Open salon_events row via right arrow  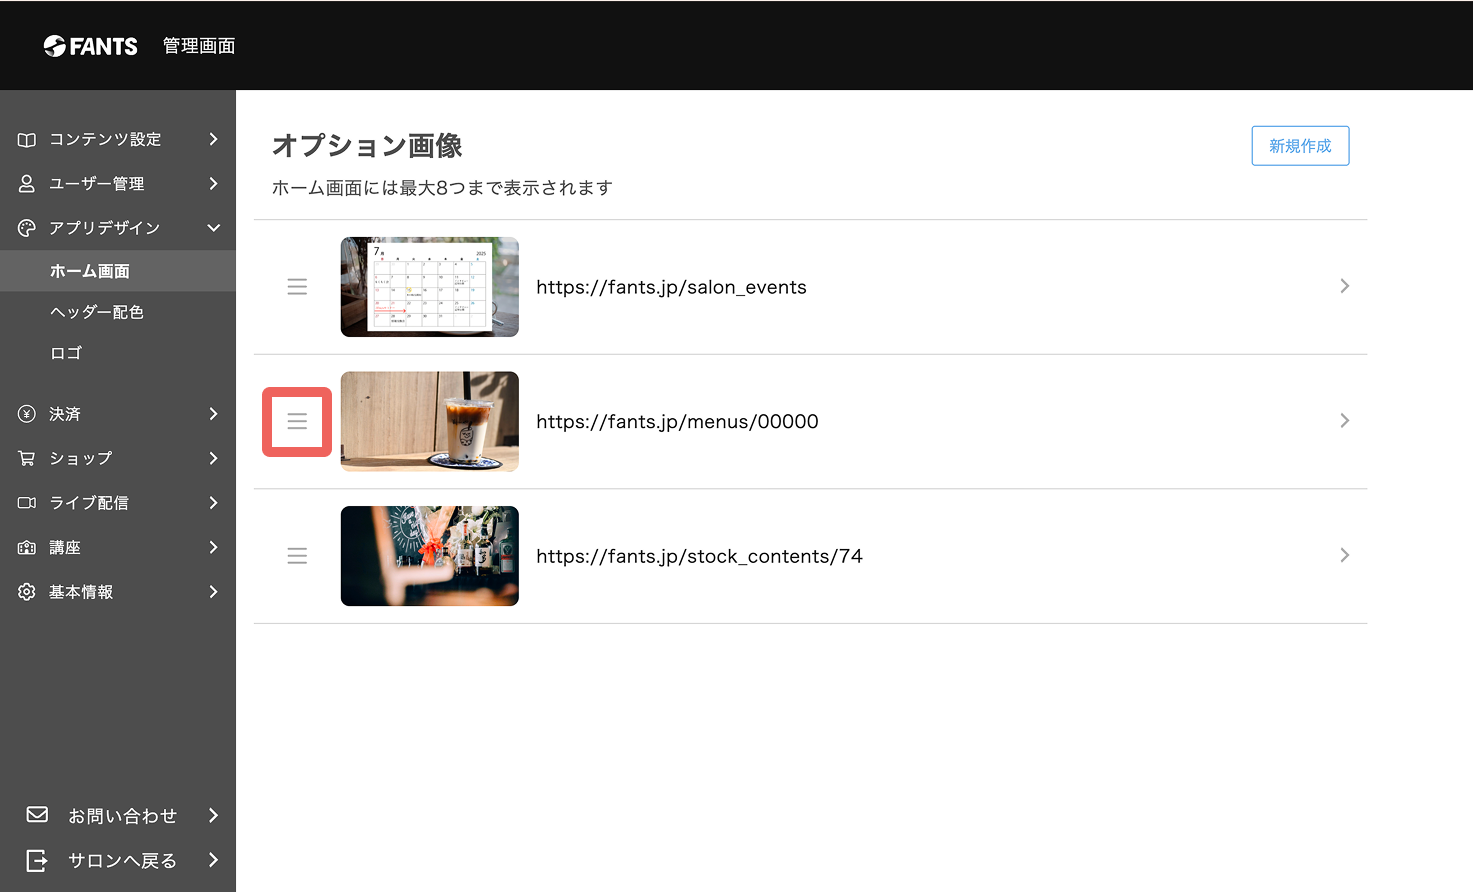point(1345,286)
